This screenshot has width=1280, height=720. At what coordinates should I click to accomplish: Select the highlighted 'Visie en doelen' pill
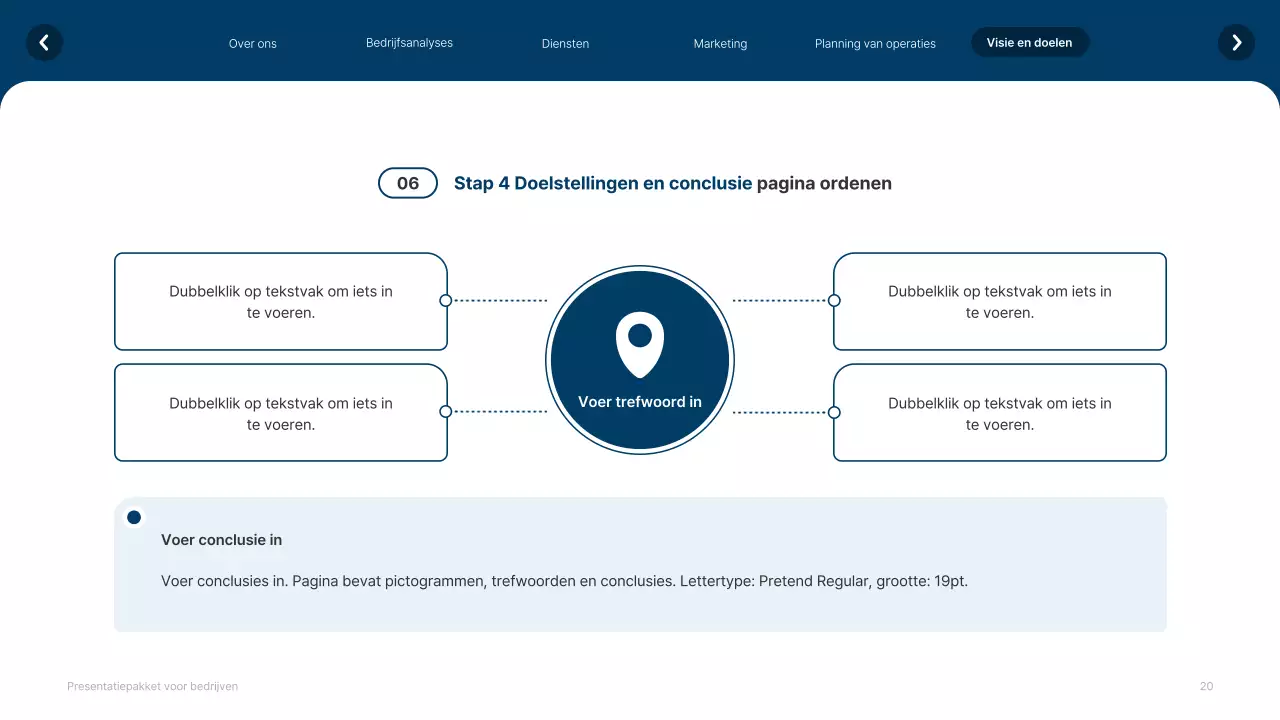pos(1030,42)
